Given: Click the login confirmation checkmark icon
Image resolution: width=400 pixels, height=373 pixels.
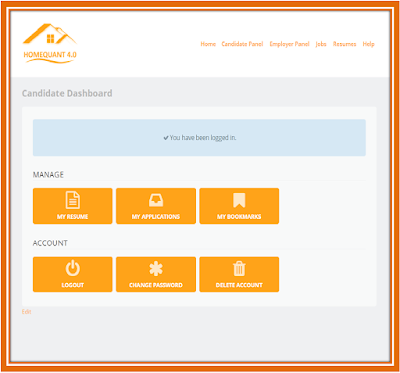Looking at the screenshot, I should 166,138.
